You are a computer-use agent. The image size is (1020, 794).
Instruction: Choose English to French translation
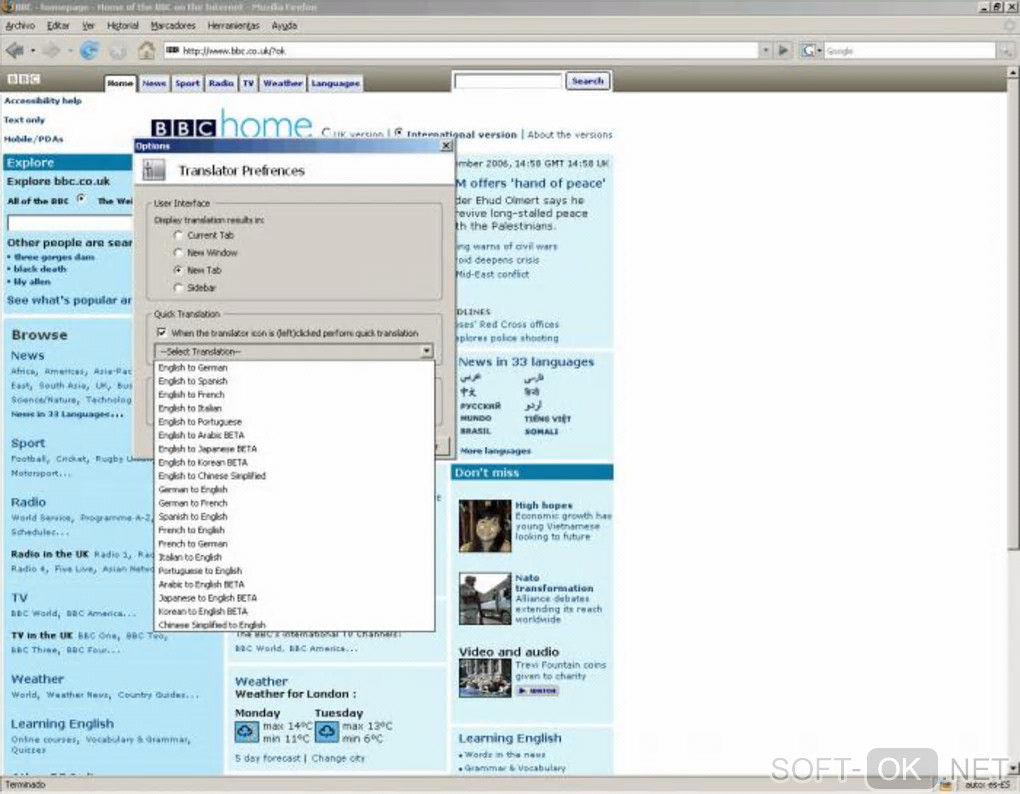[295, 395]
